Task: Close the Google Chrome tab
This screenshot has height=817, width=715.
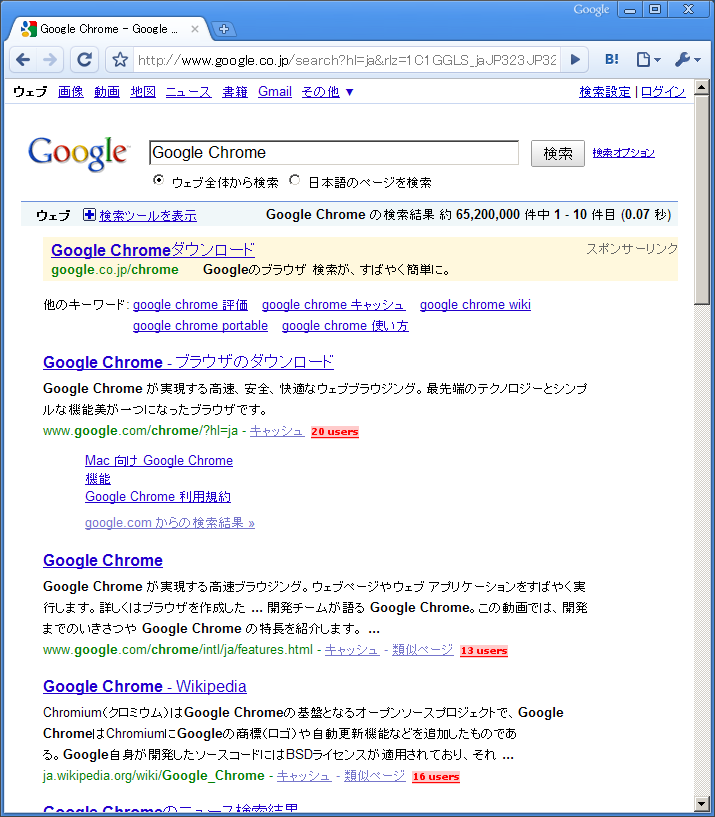Action: 194,29
